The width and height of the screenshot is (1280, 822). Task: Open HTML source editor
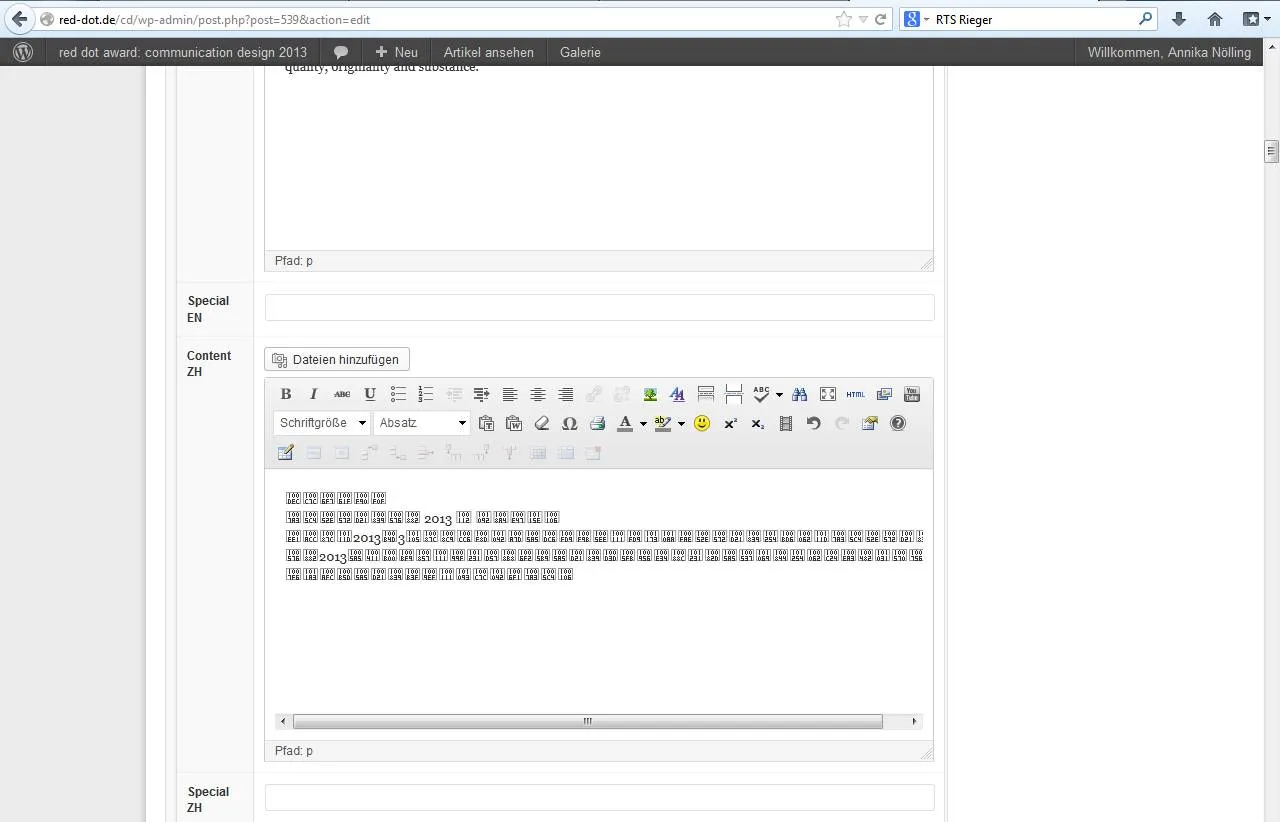(856, 394)
